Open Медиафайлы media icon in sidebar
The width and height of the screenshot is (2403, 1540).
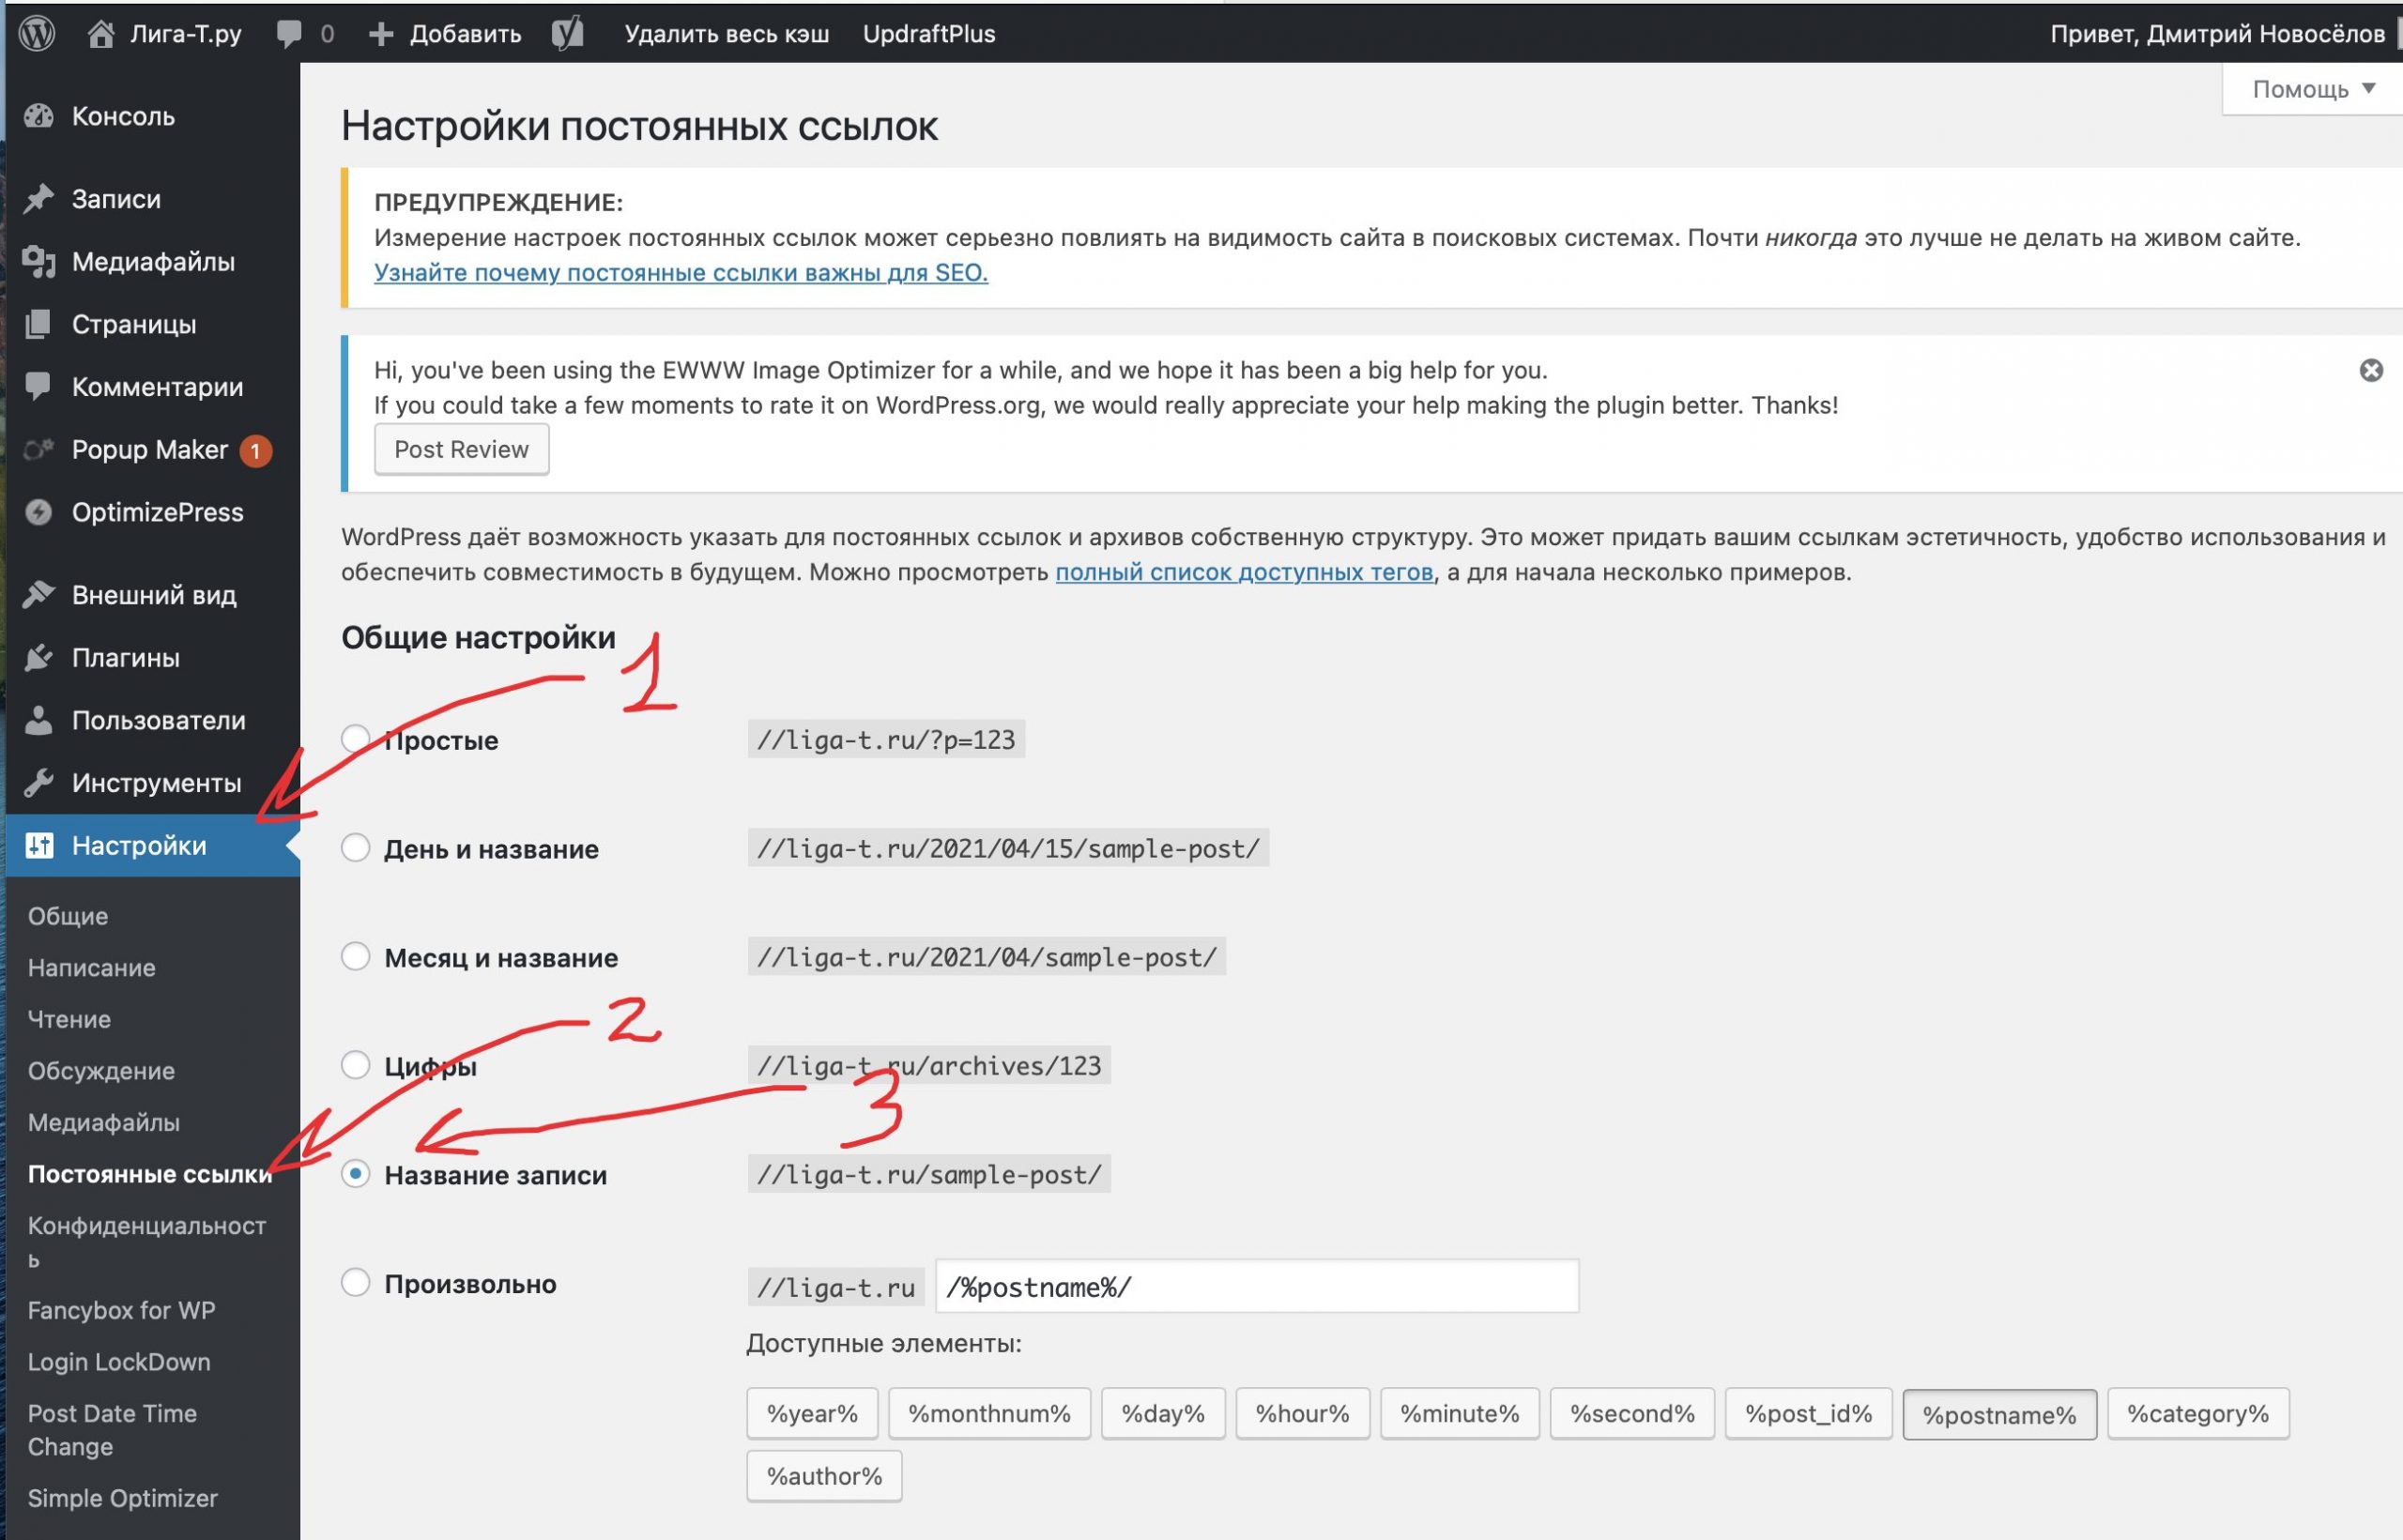click(39, 262)
